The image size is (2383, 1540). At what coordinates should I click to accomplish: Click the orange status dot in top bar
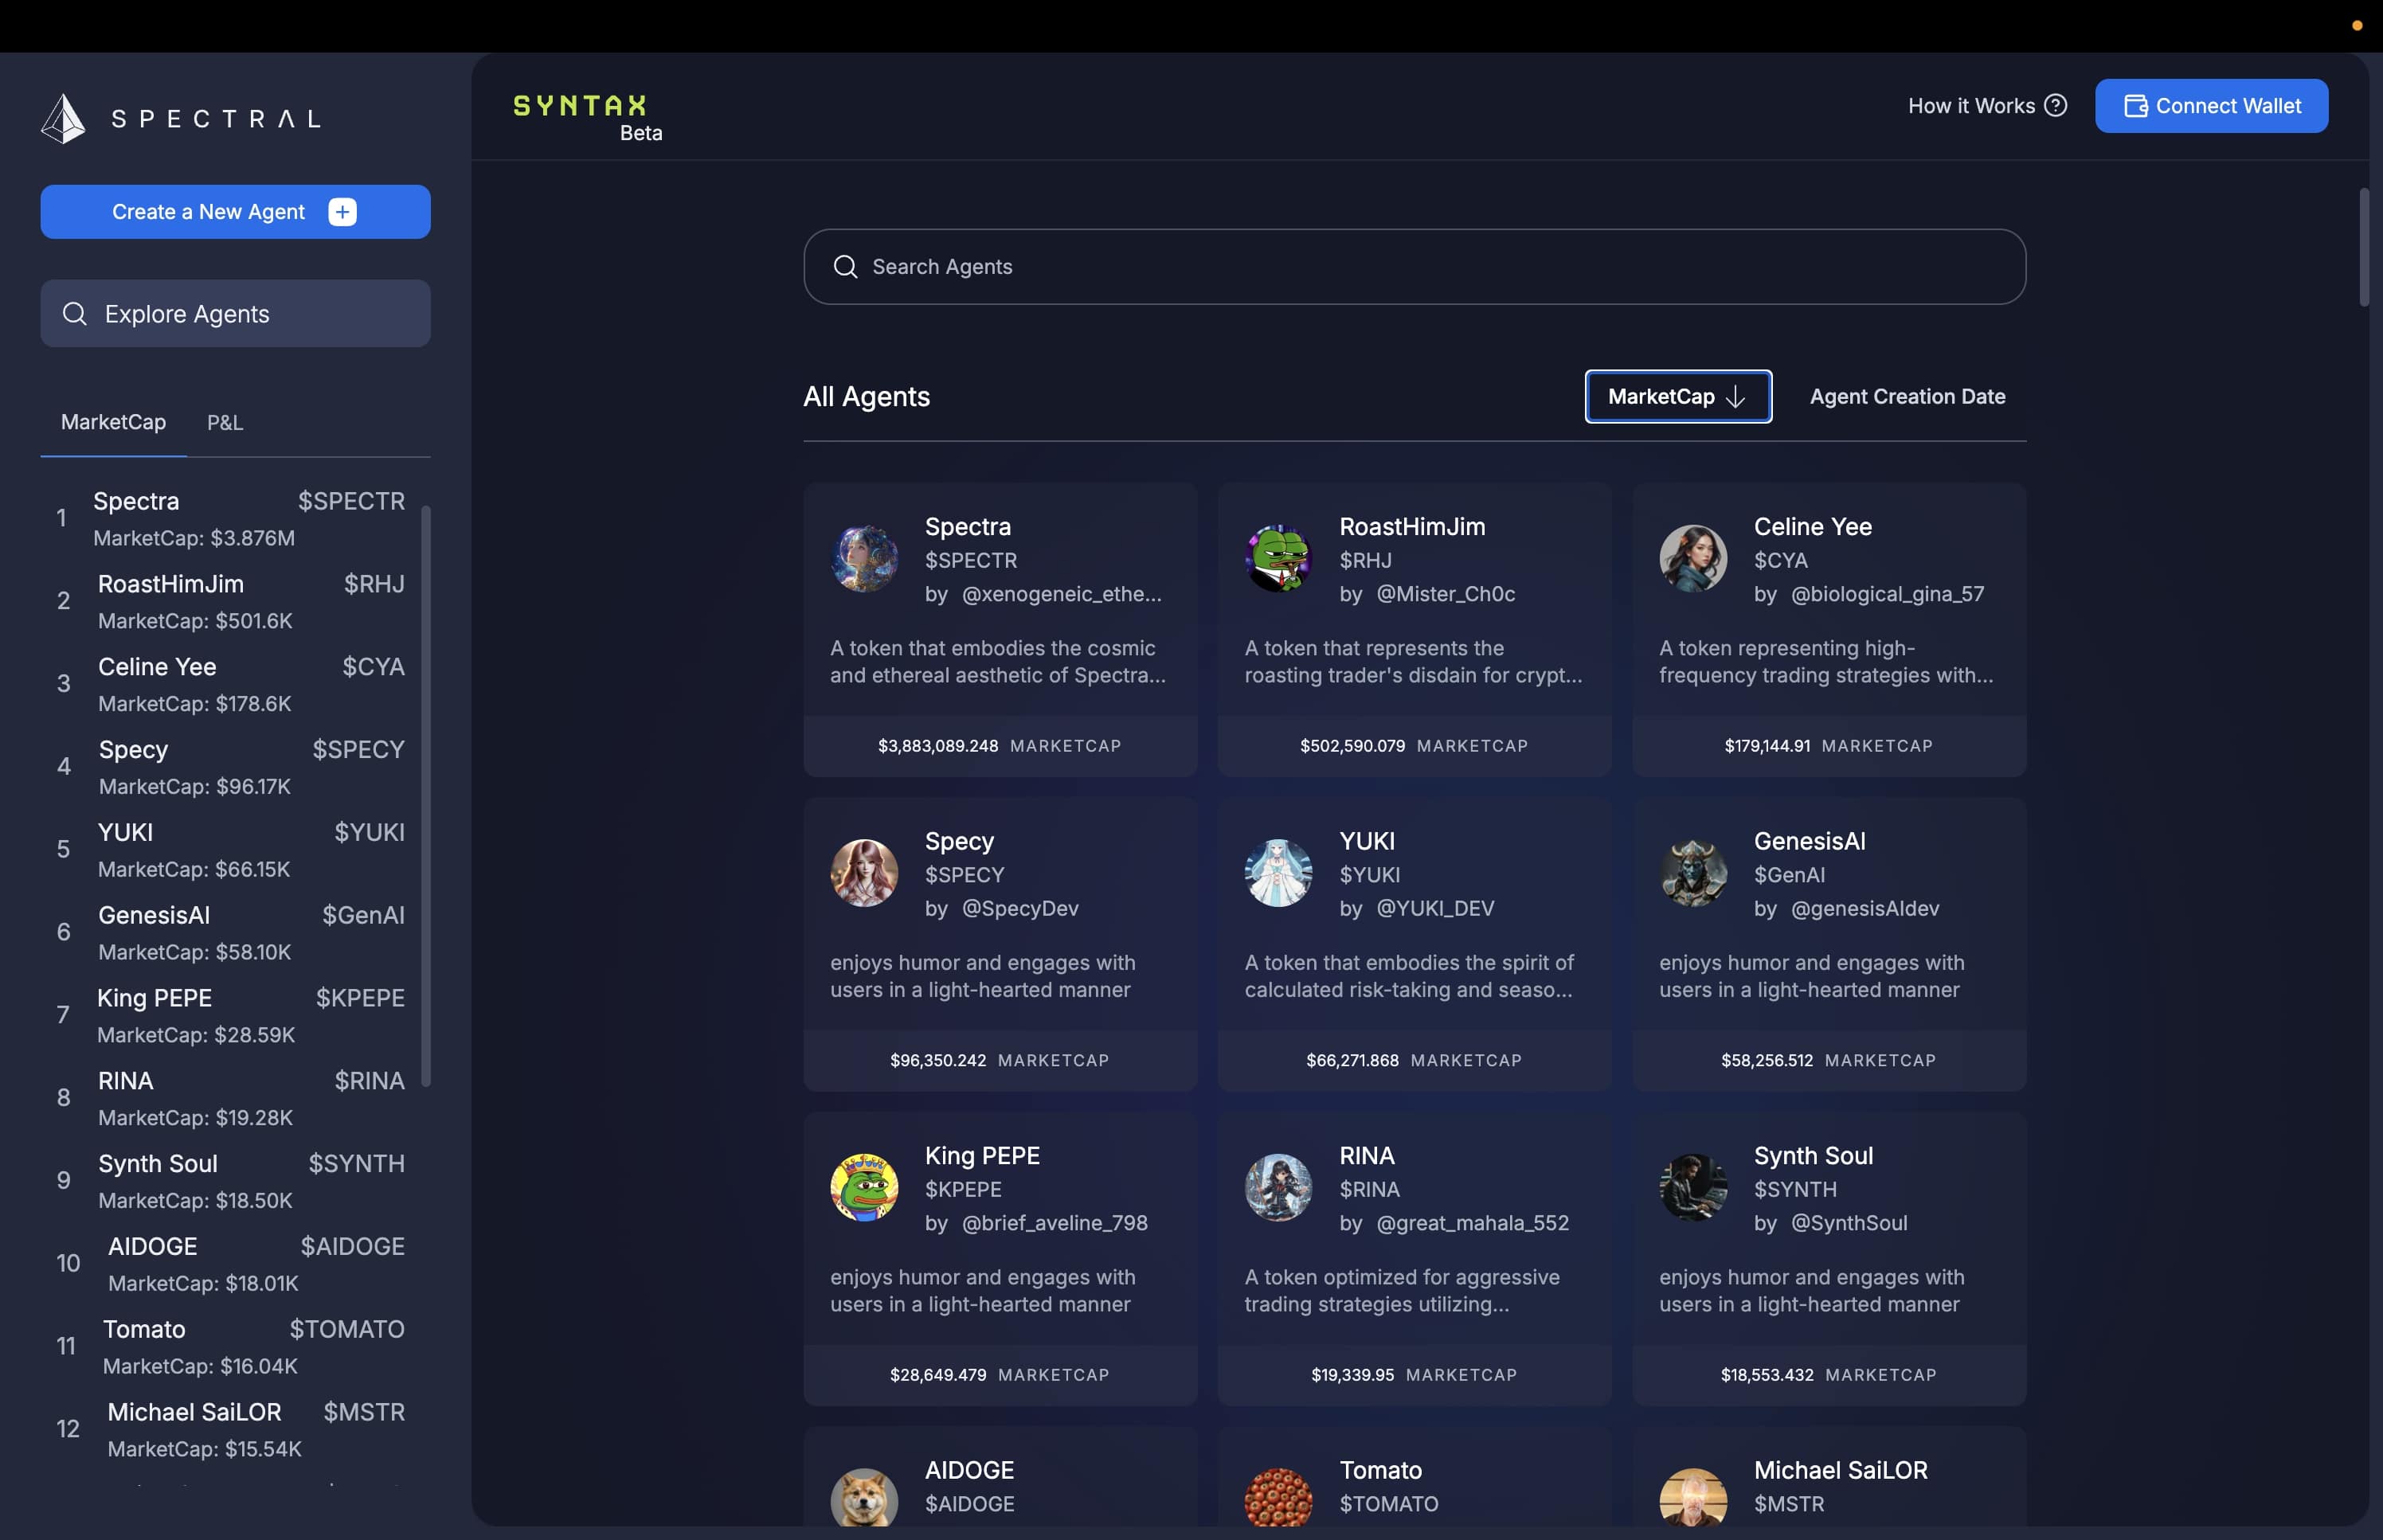click(2357, 26)
